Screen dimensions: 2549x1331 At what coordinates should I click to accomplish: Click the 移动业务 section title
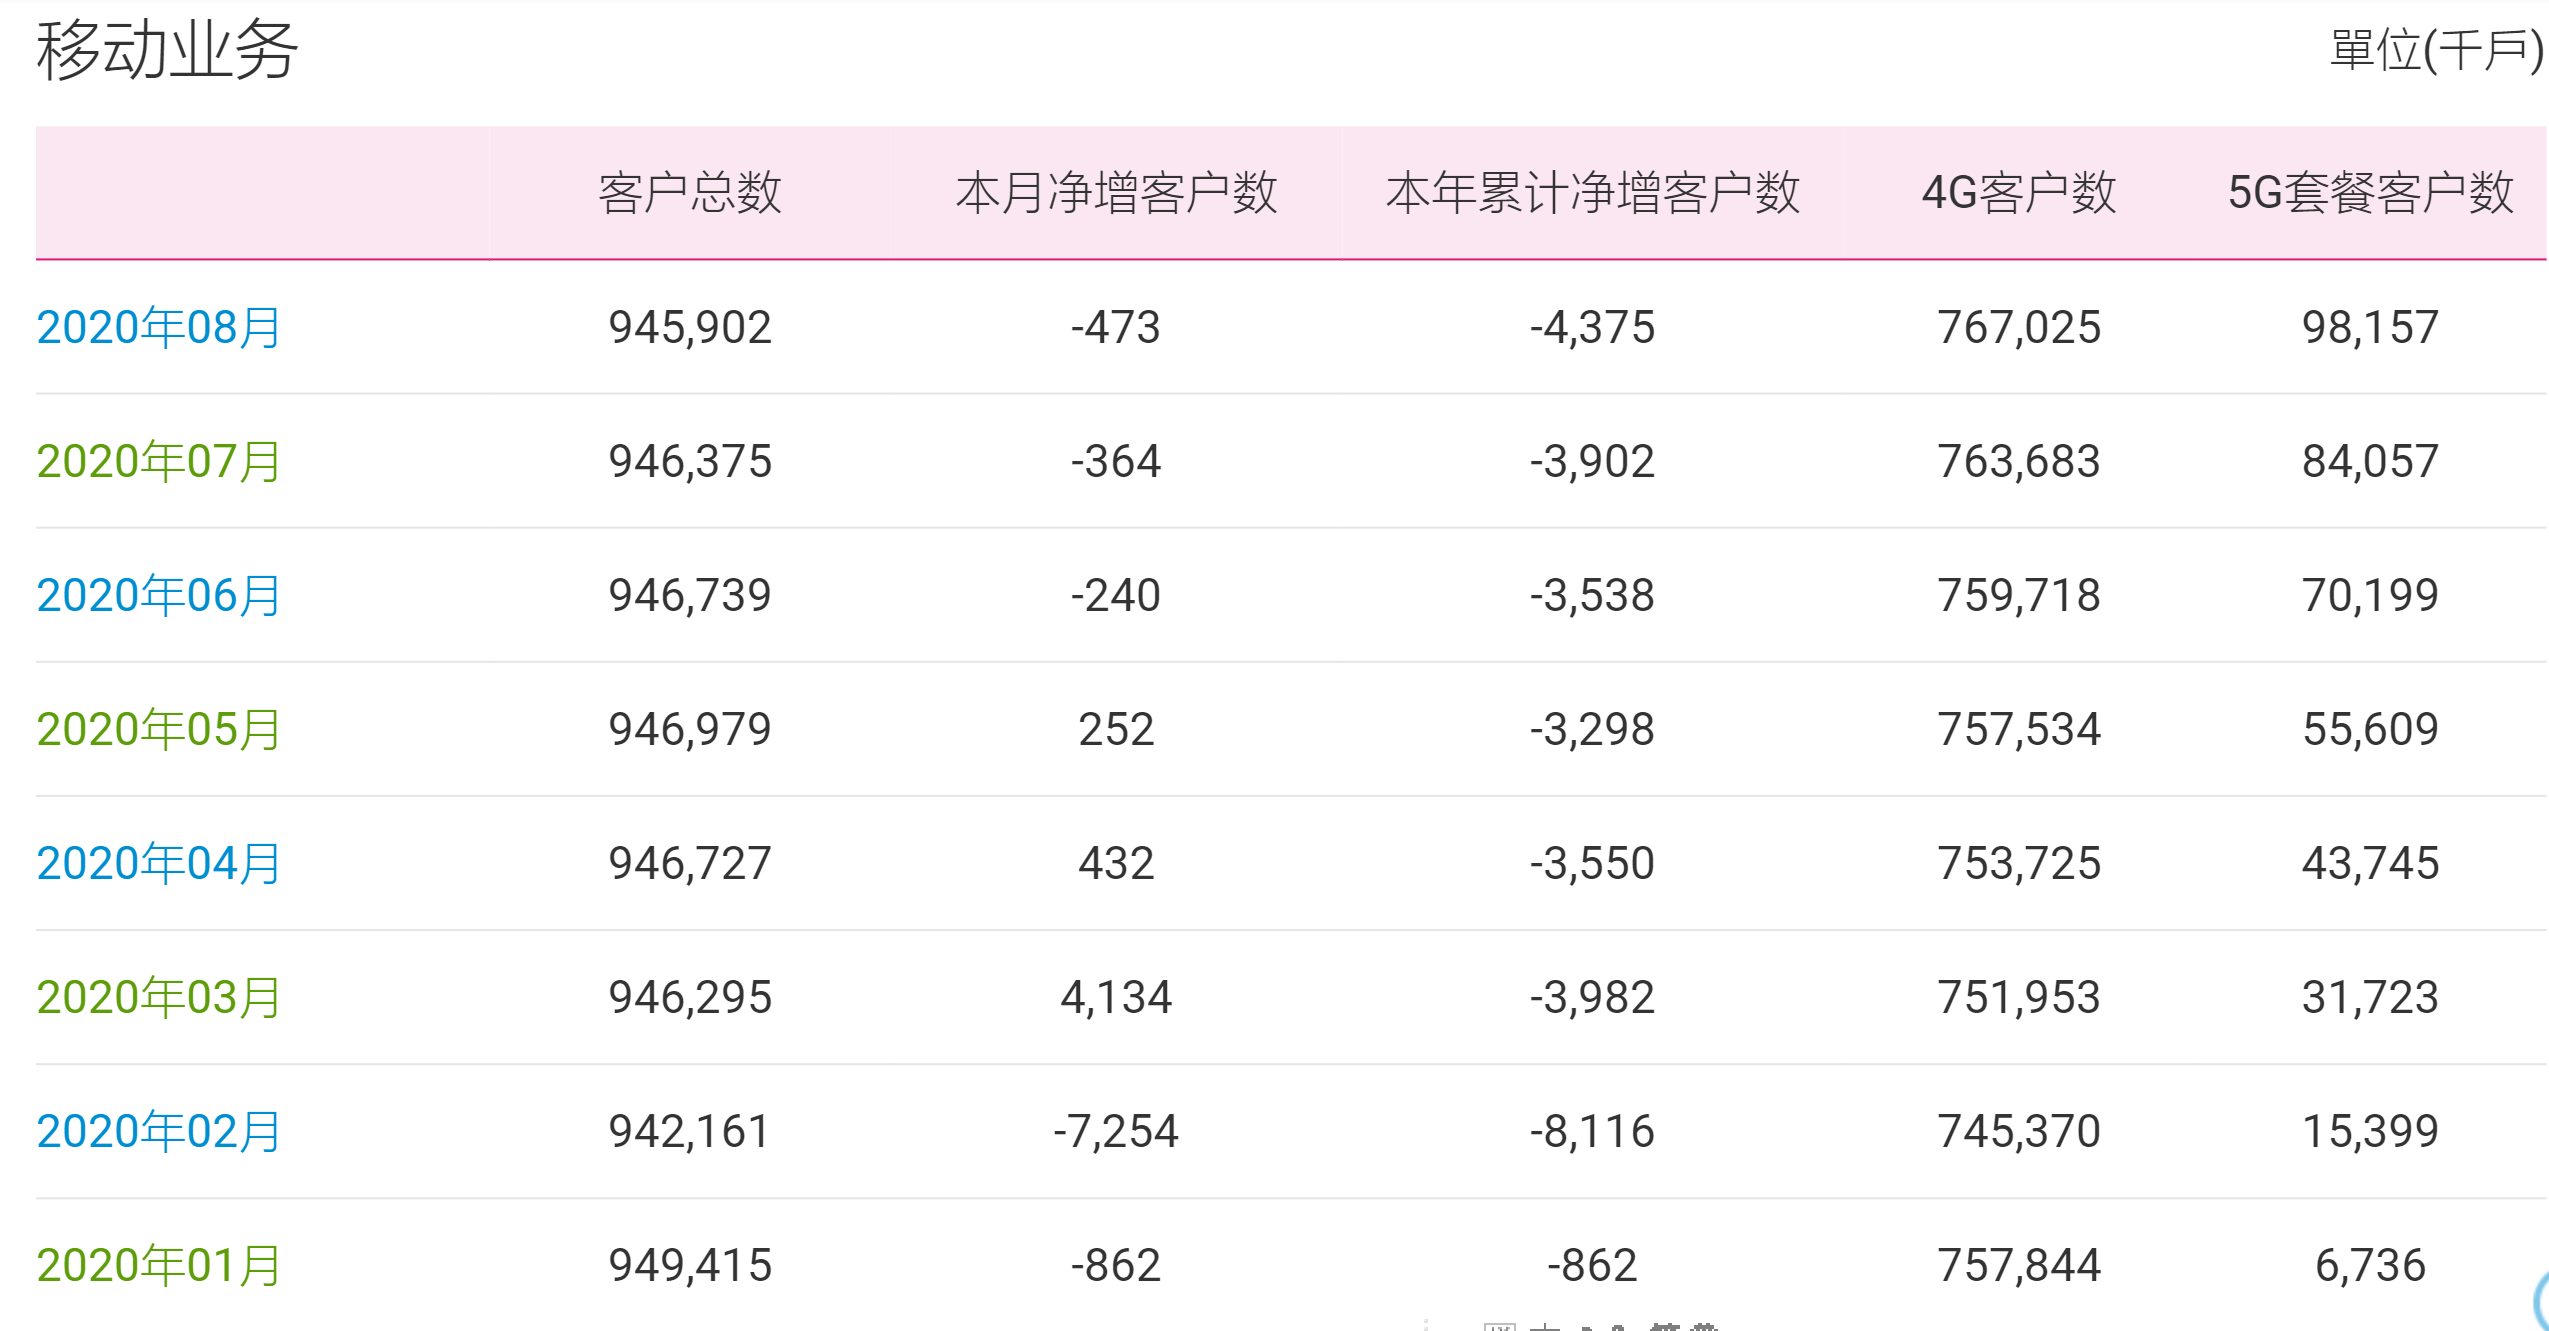(167, 50)
